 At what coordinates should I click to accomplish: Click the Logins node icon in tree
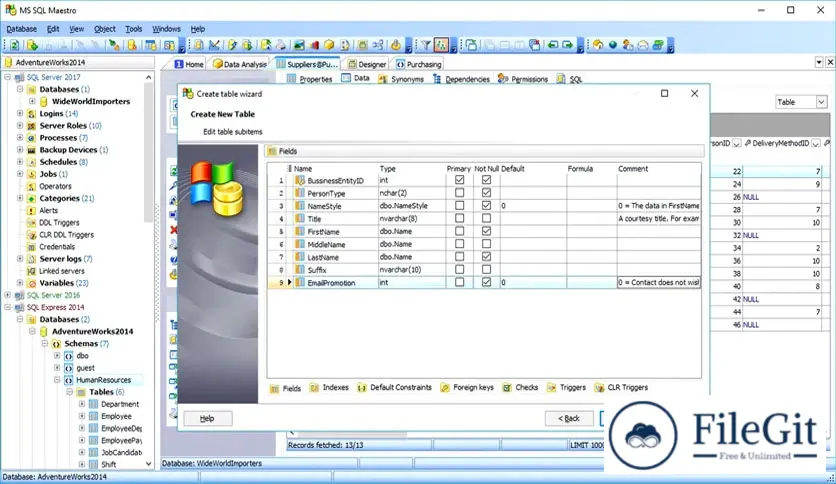(x=31, y=114)
